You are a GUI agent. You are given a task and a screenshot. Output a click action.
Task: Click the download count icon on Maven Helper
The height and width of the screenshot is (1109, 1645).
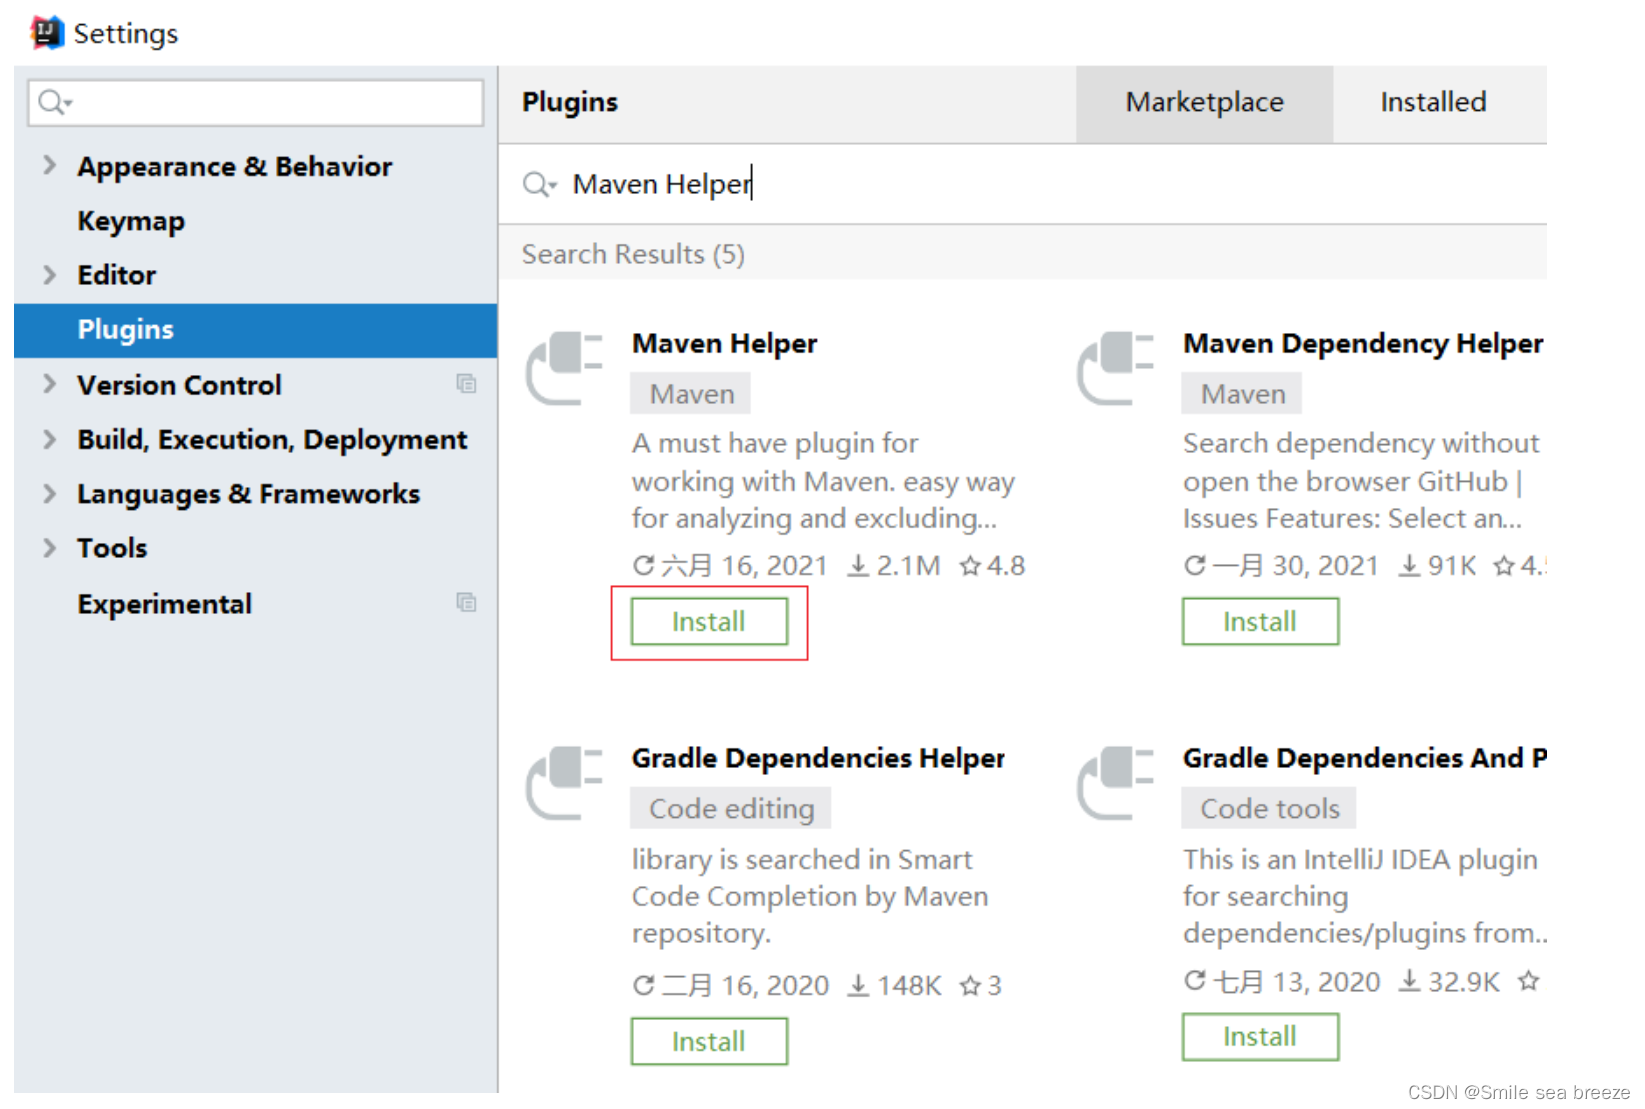click(858, 566)
